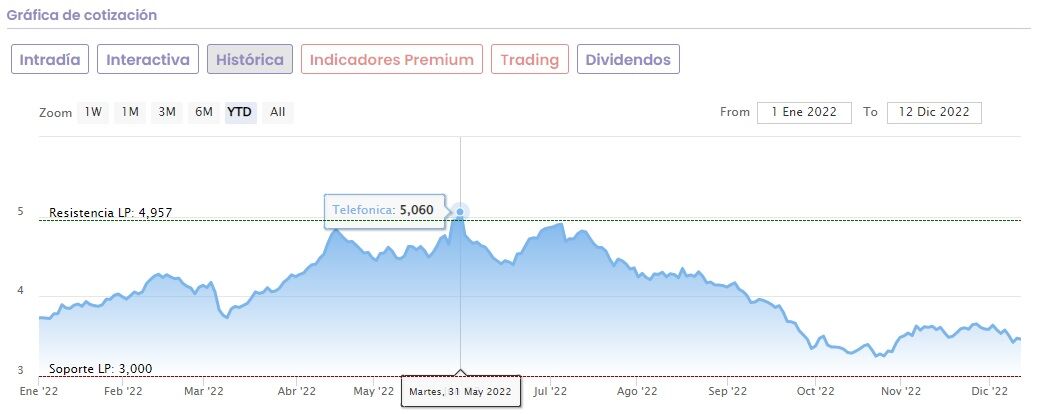
Task: Click the Gráfica de cotización heading
Action: point(82,16)
